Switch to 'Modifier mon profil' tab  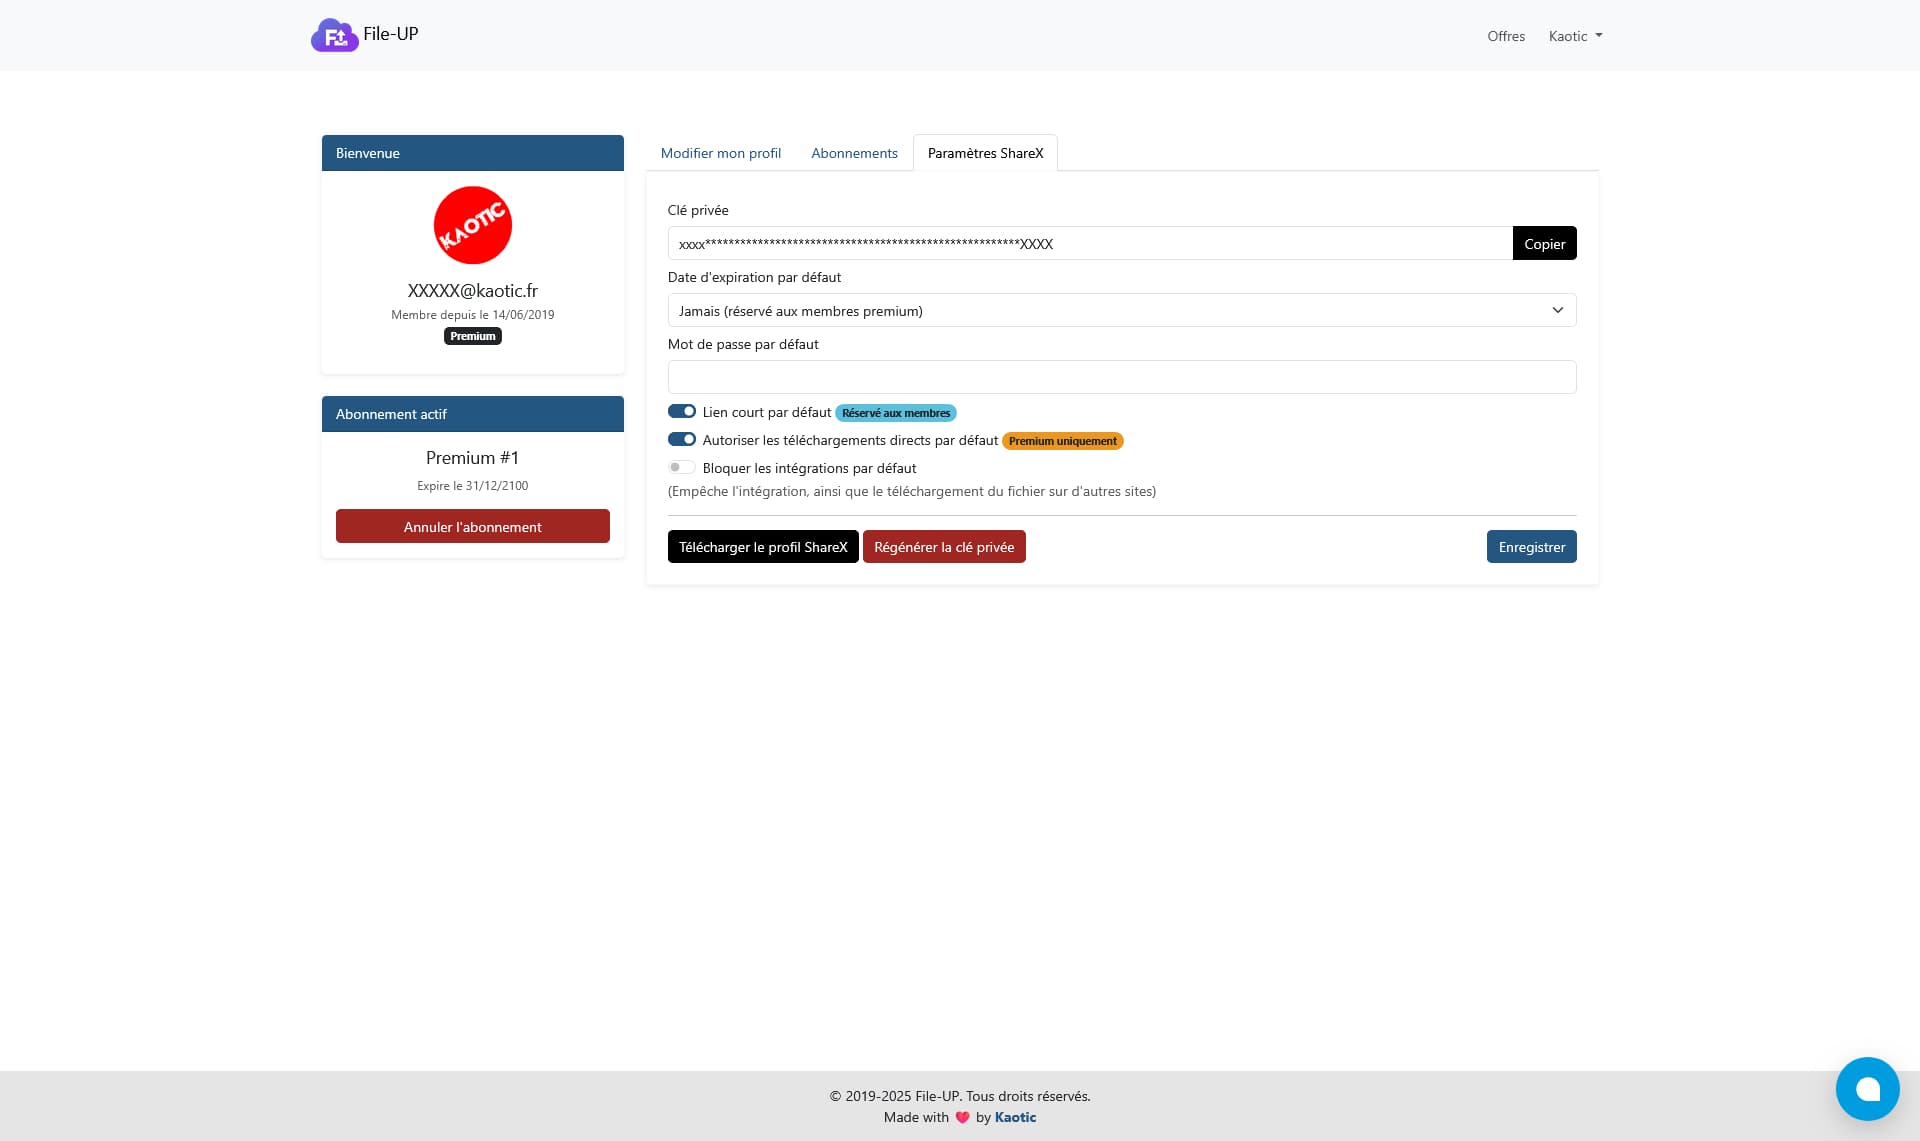tap(720, 153)
